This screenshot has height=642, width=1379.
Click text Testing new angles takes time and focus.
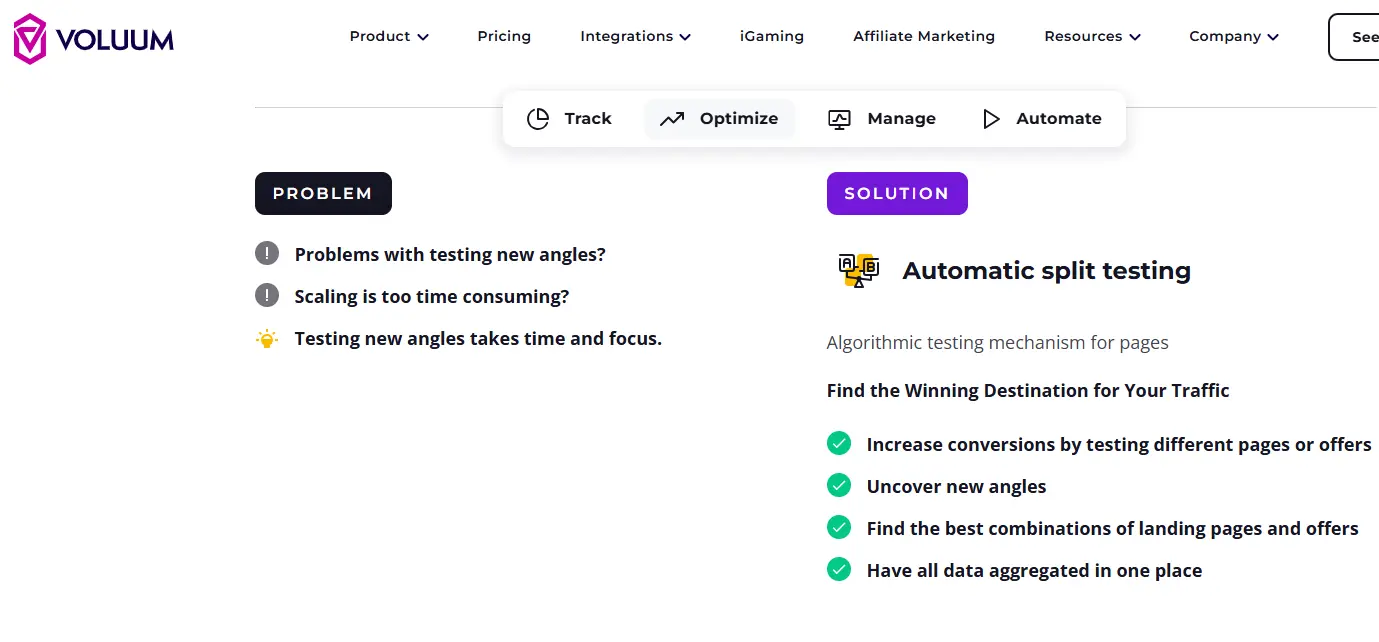(478, 339)
